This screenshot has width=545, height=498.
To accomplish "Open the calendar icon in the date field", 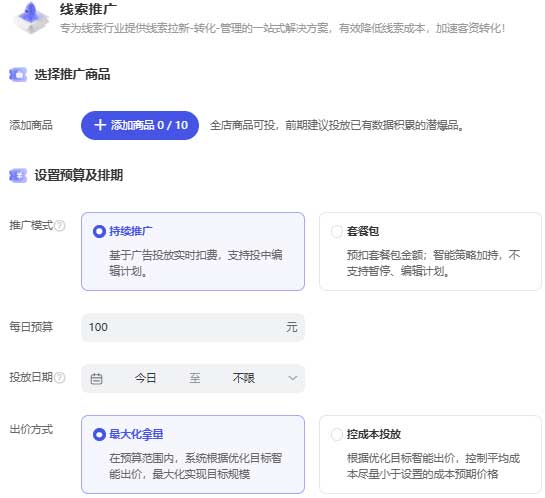I will click(x=96, y=378).
